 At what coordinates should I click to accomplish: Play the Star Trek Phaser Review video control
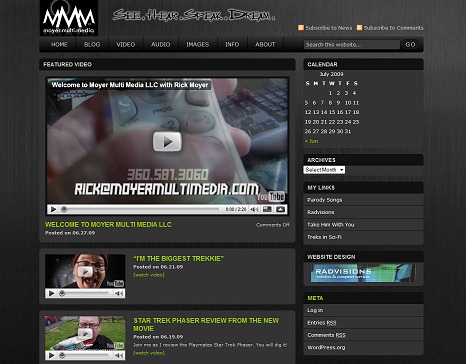click(x=51, y=355)
